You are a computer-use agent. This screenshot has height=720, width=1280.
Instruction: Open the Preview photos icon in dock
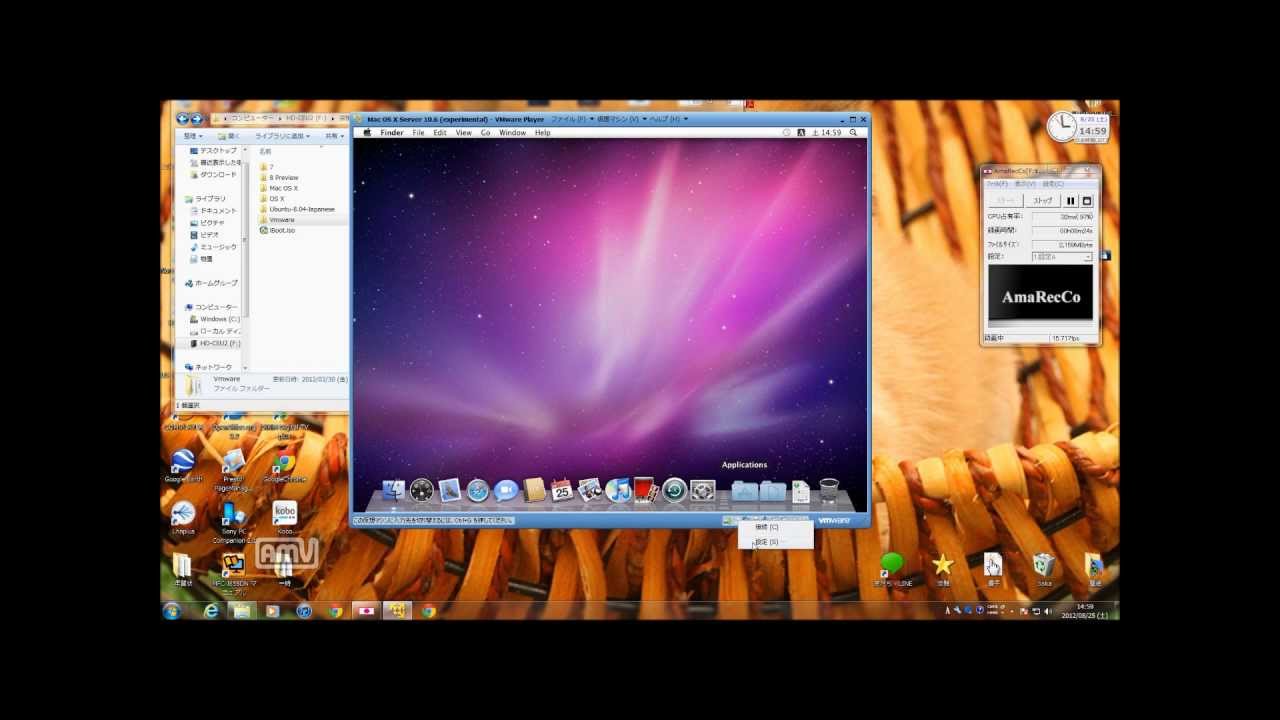pyautogui.click(x=590, y=490)
